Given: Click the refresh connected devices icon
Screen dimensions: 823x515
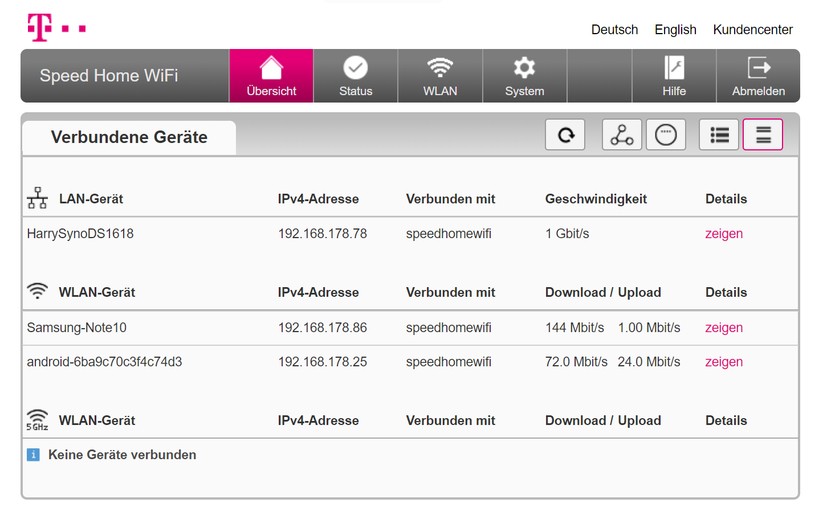Looking at the screenshot, I should pos(565,135).
